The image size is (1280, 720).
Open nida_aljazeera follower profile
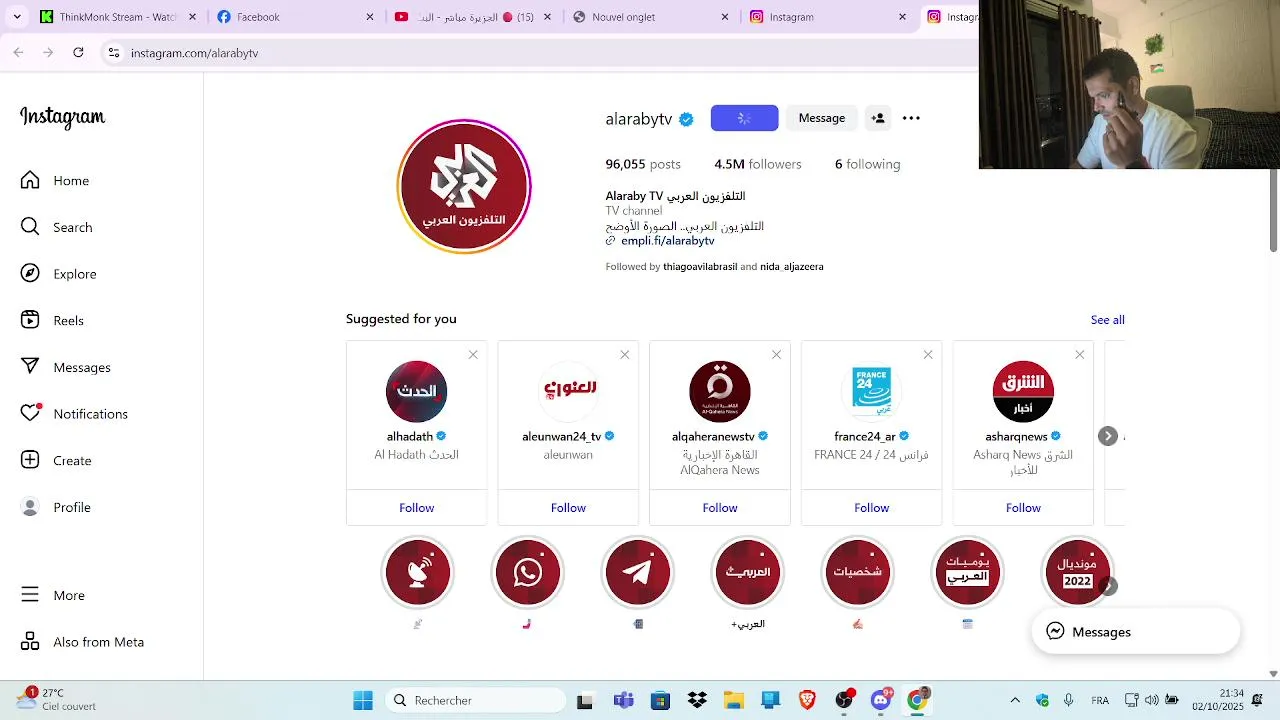[x=792, y=267]
